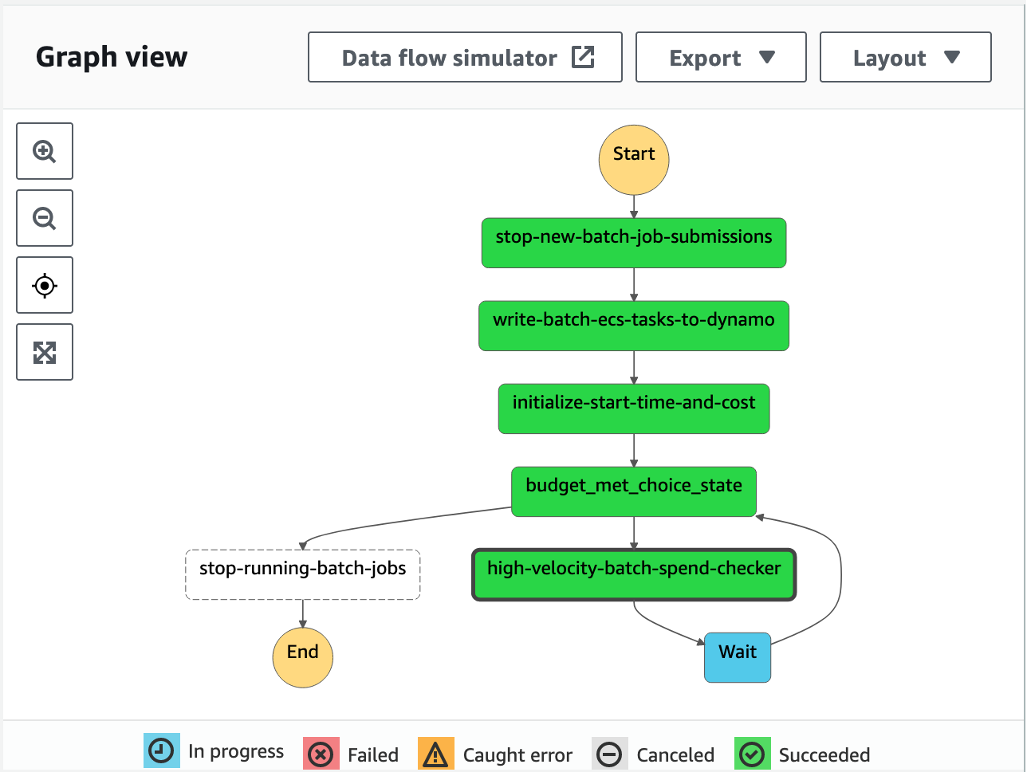Open the Data flow simulator
This screenshot has width=1026, height=772.
[x=450, y=57]
